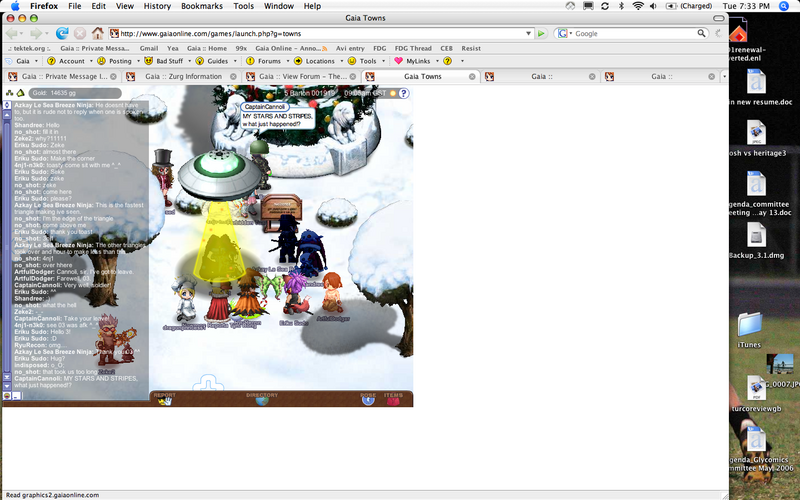Click the Locations arrow icon in toolbar

click(x=298, y=61)
